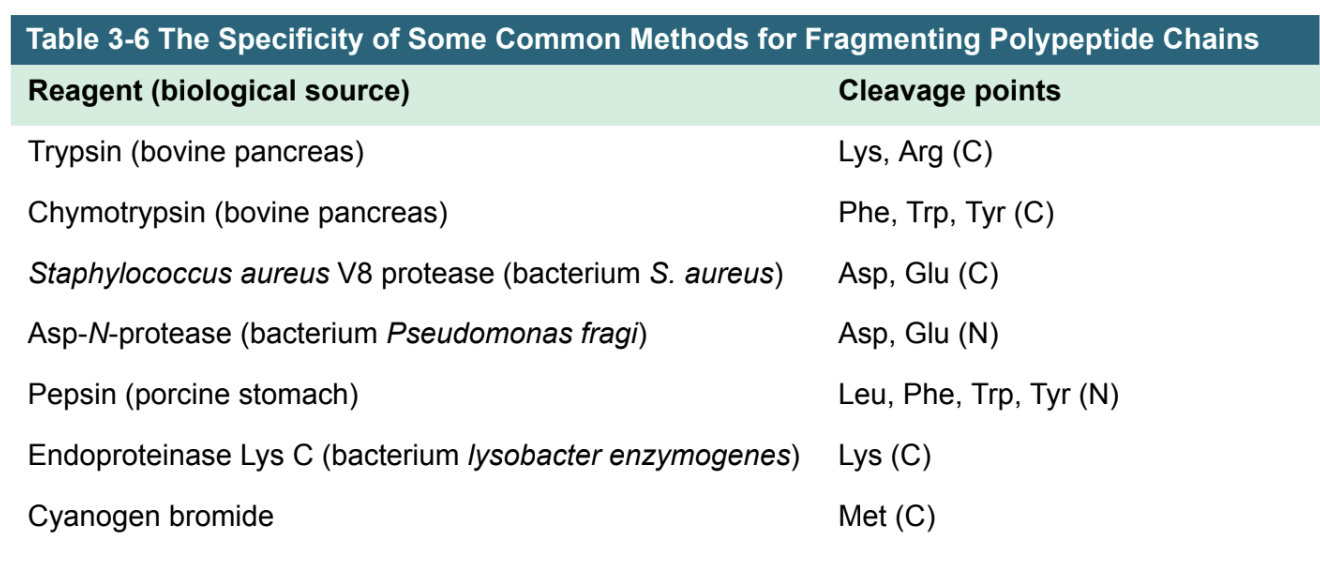
Task: Click the Asp-N-protease reagent name
Action: [x=129, y=334]
